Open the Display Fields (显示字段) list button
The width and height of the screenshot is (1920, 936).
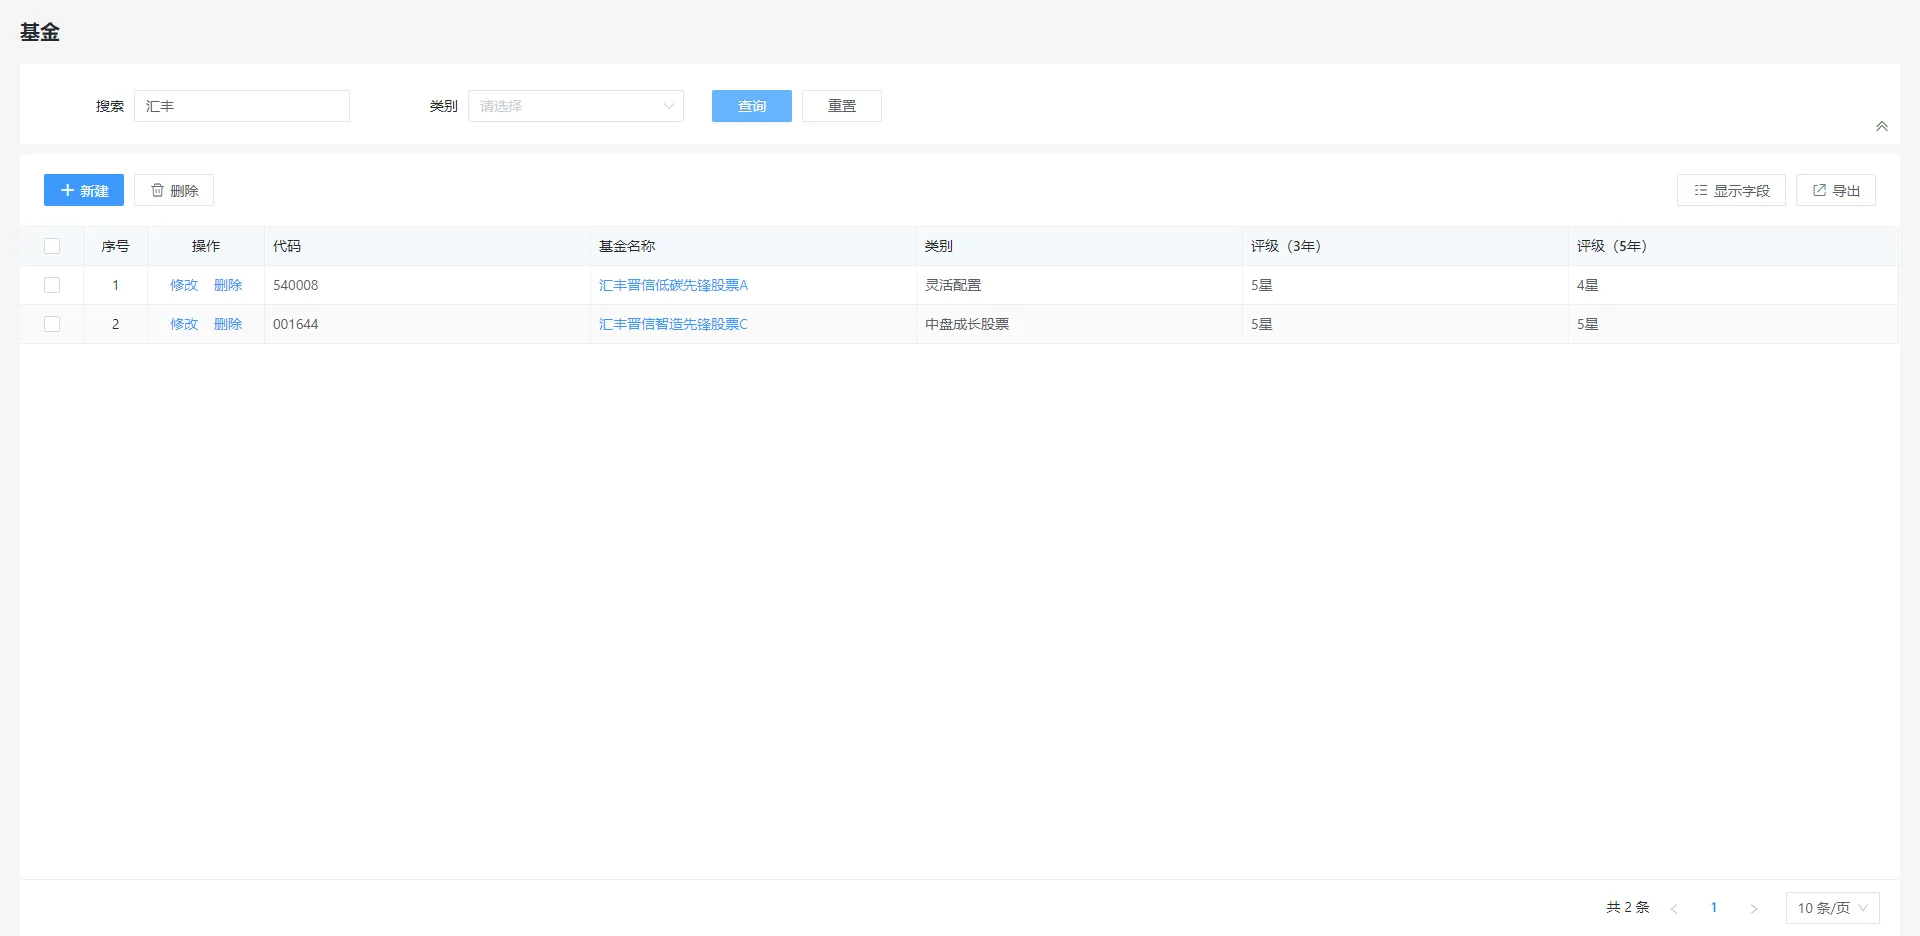[x=1730, y=190]
